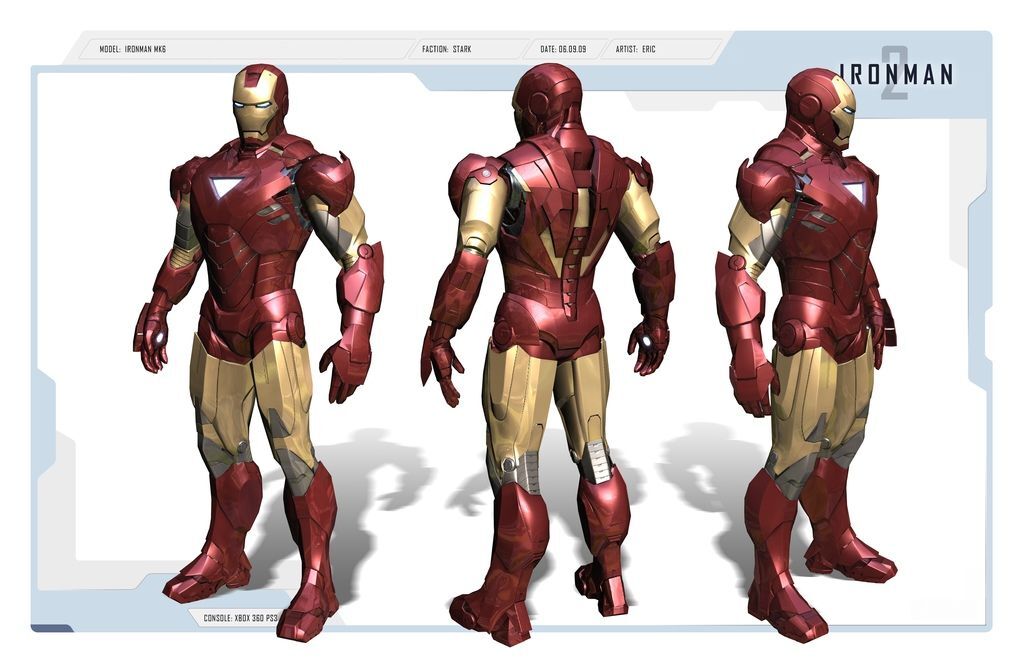Click the "ARTIST: ERIC" label
This screenshot has width=1024, height=663.
(635, 49)
